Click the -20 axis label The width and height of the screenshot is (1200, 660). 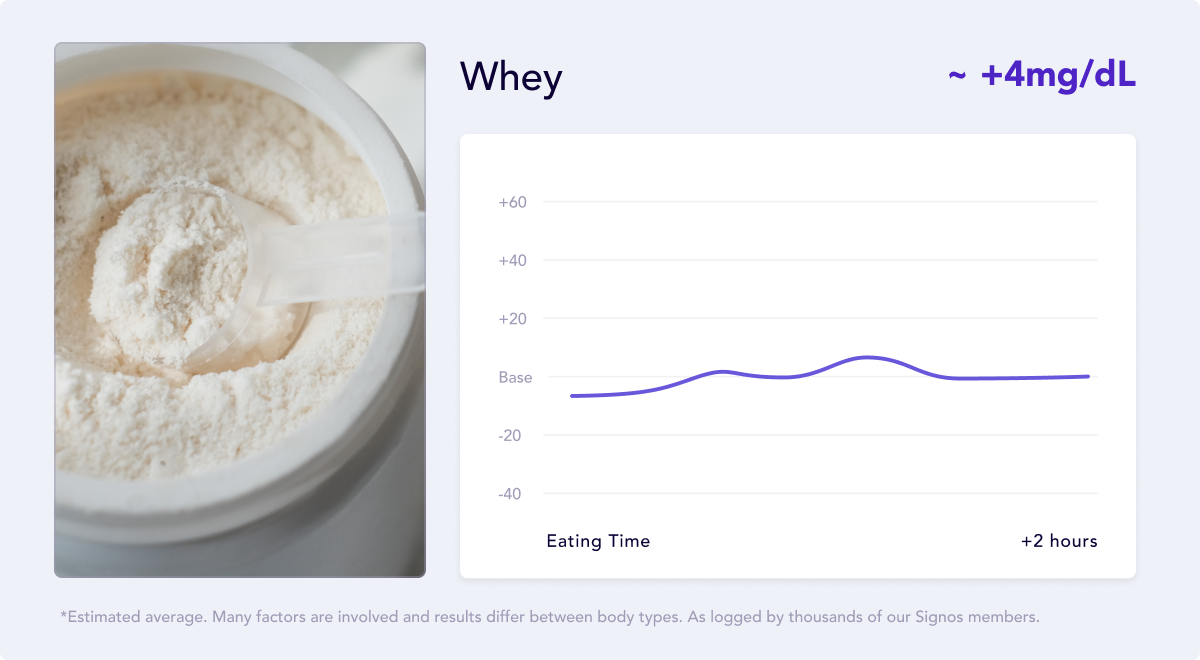pyautogui.click(x=511, y=436)
